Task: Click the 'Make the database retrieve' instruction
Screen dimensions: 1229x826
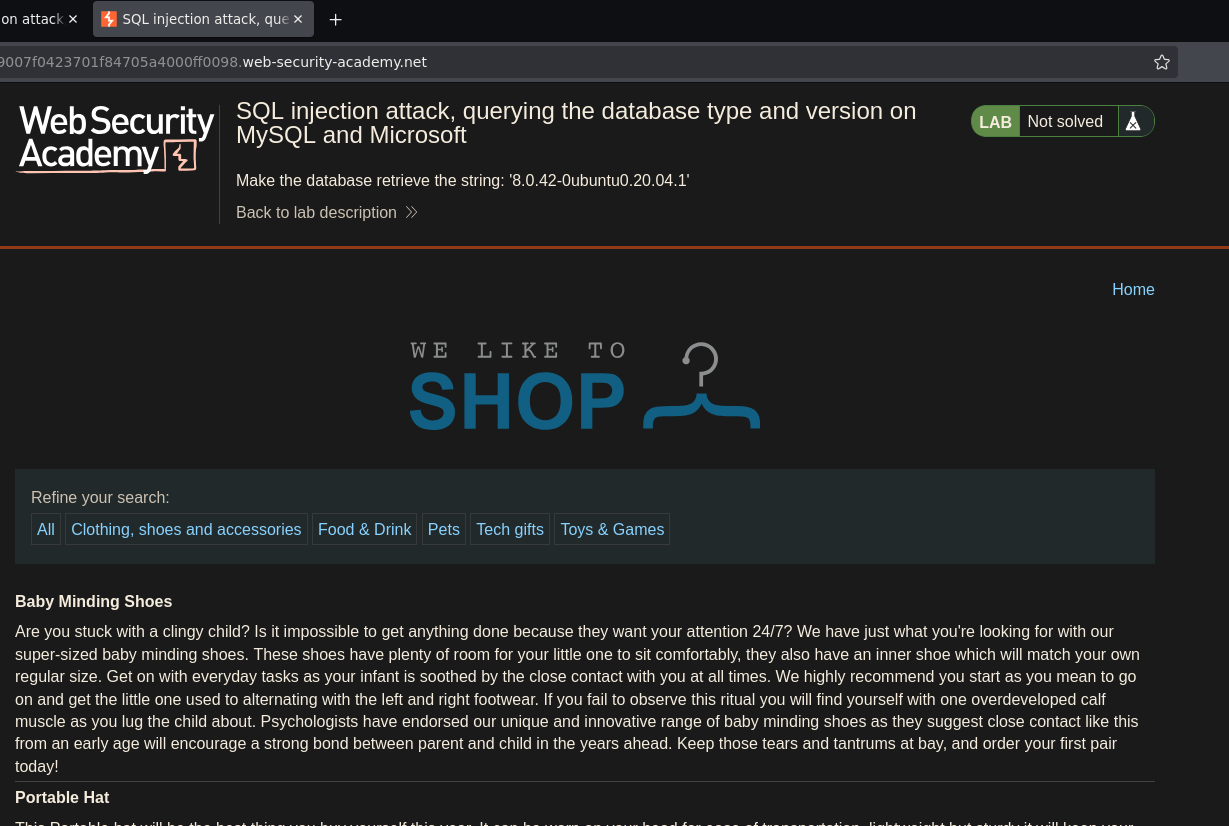Action: pos(463,181)
